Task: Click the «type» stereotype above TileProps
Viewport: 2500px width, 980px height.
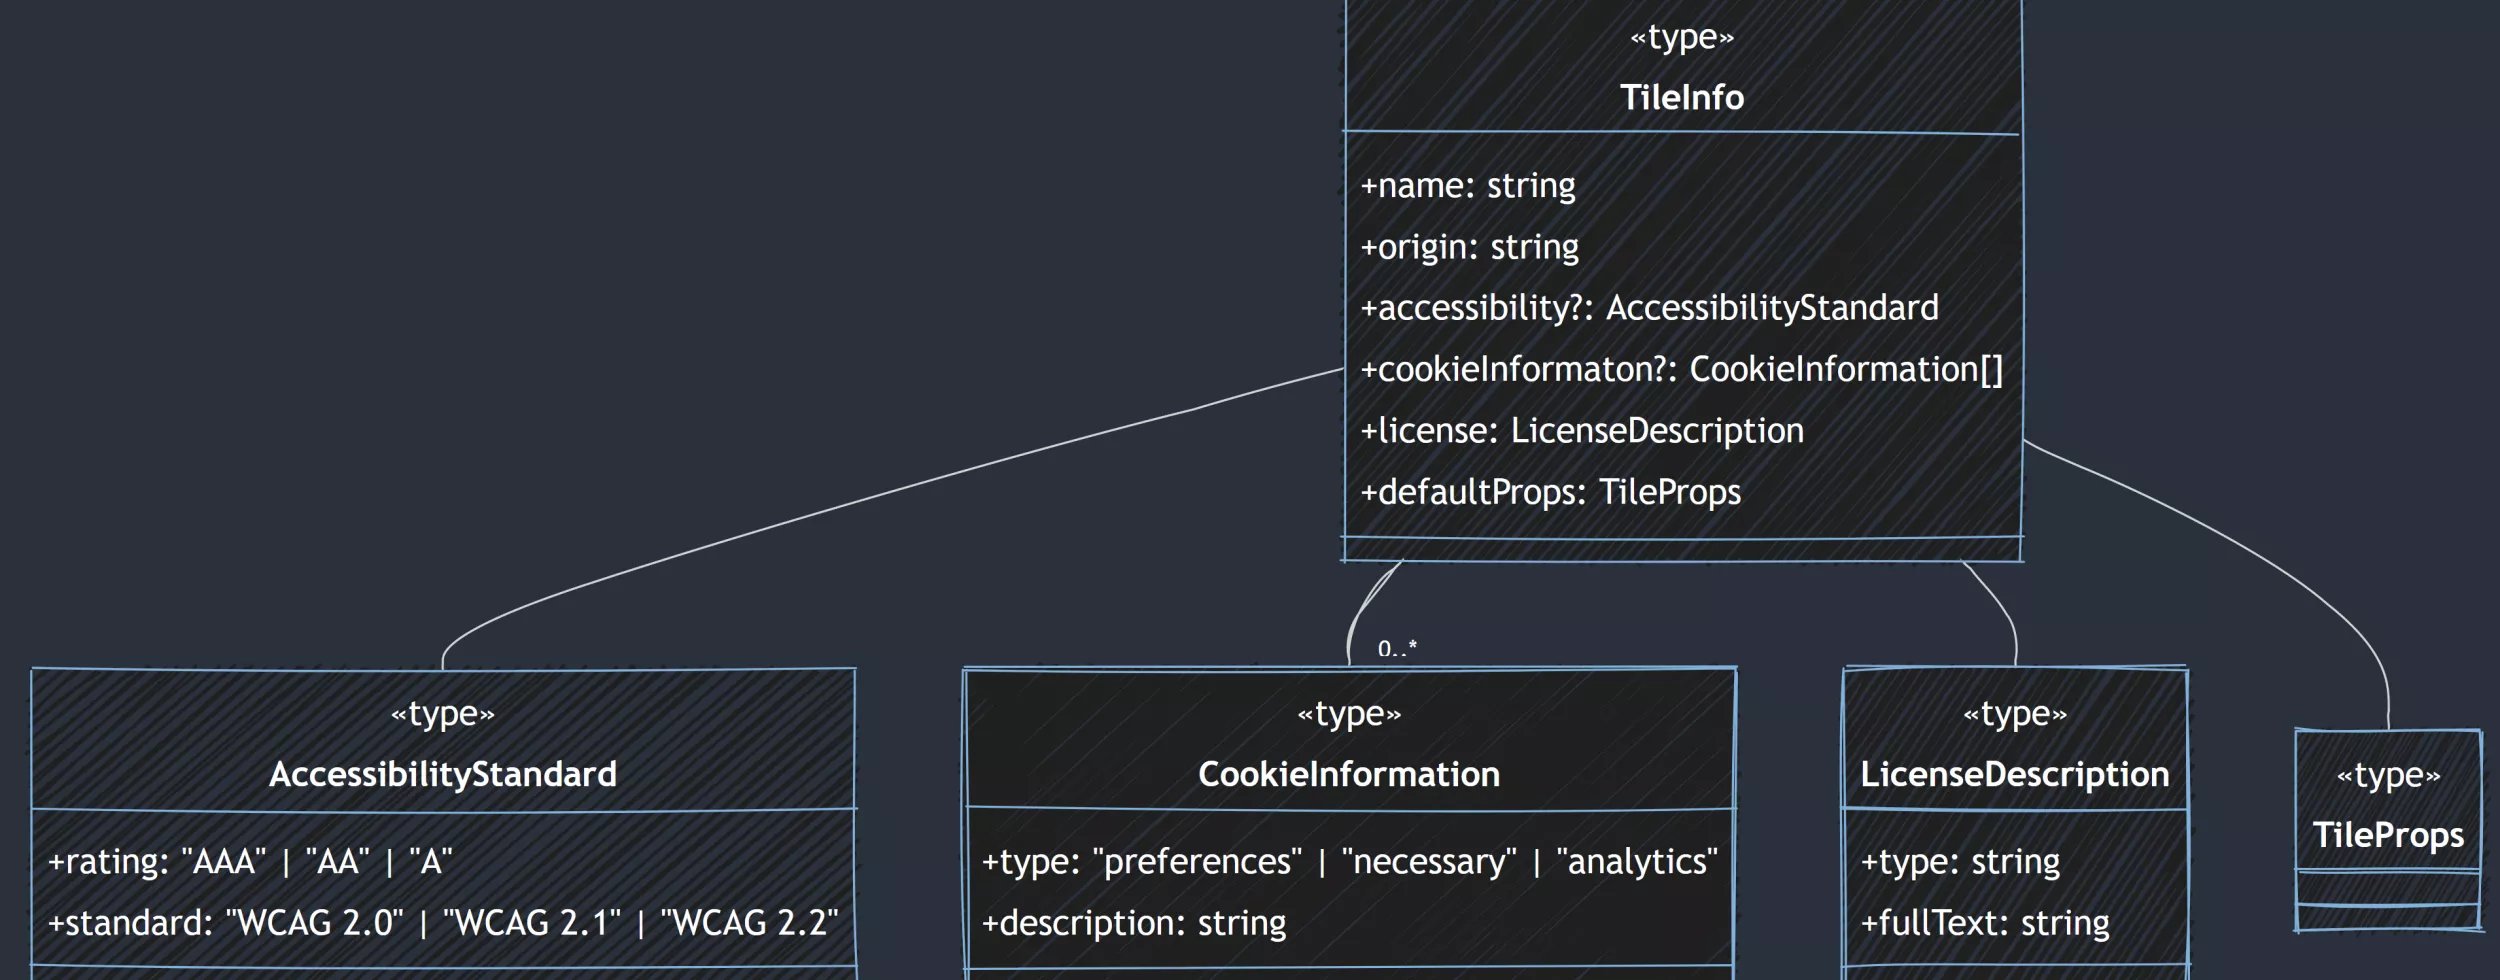Action: [2388, 775]
